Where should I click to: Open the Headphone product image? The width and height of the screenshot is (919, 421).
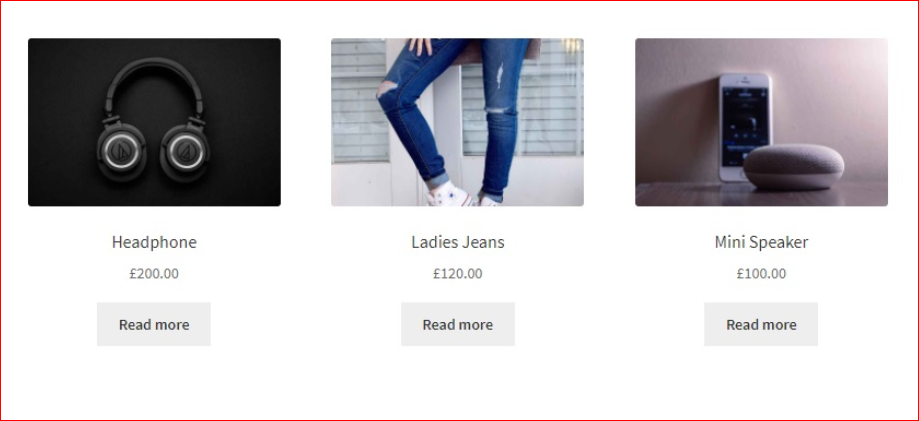pos(154,122)
